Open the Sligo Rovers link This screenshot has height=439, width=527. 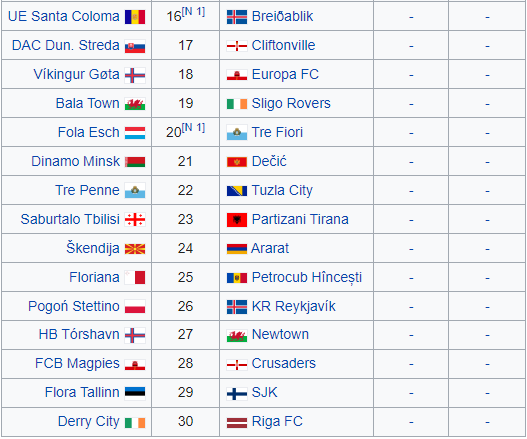coord(291,104)
